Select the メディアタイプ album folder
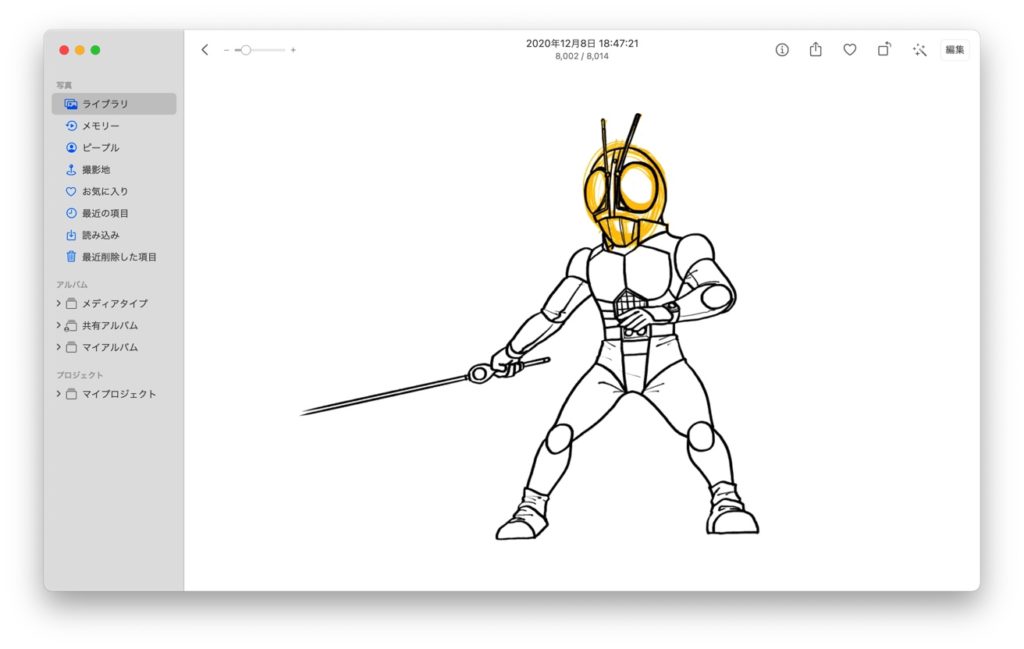Screen dimensions: 1024x649 click(114, 304)
